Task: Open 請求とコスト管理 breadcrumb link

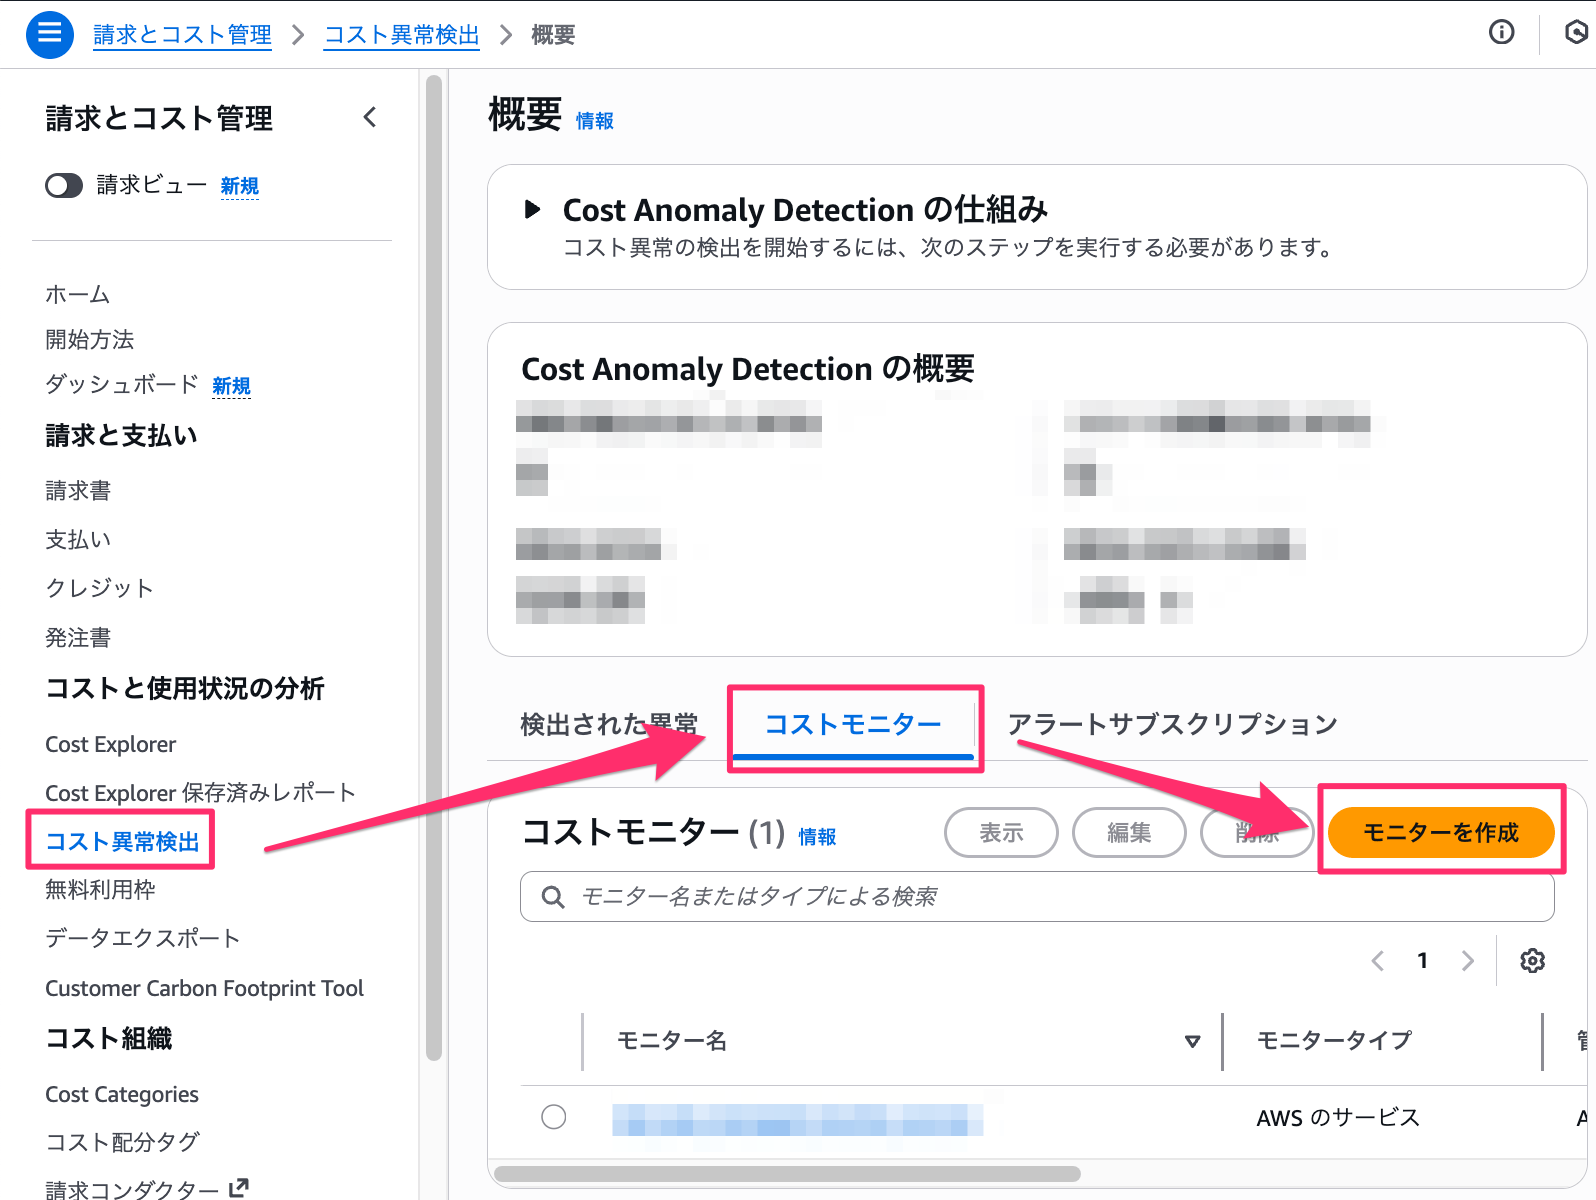Action: click(182, 35)
